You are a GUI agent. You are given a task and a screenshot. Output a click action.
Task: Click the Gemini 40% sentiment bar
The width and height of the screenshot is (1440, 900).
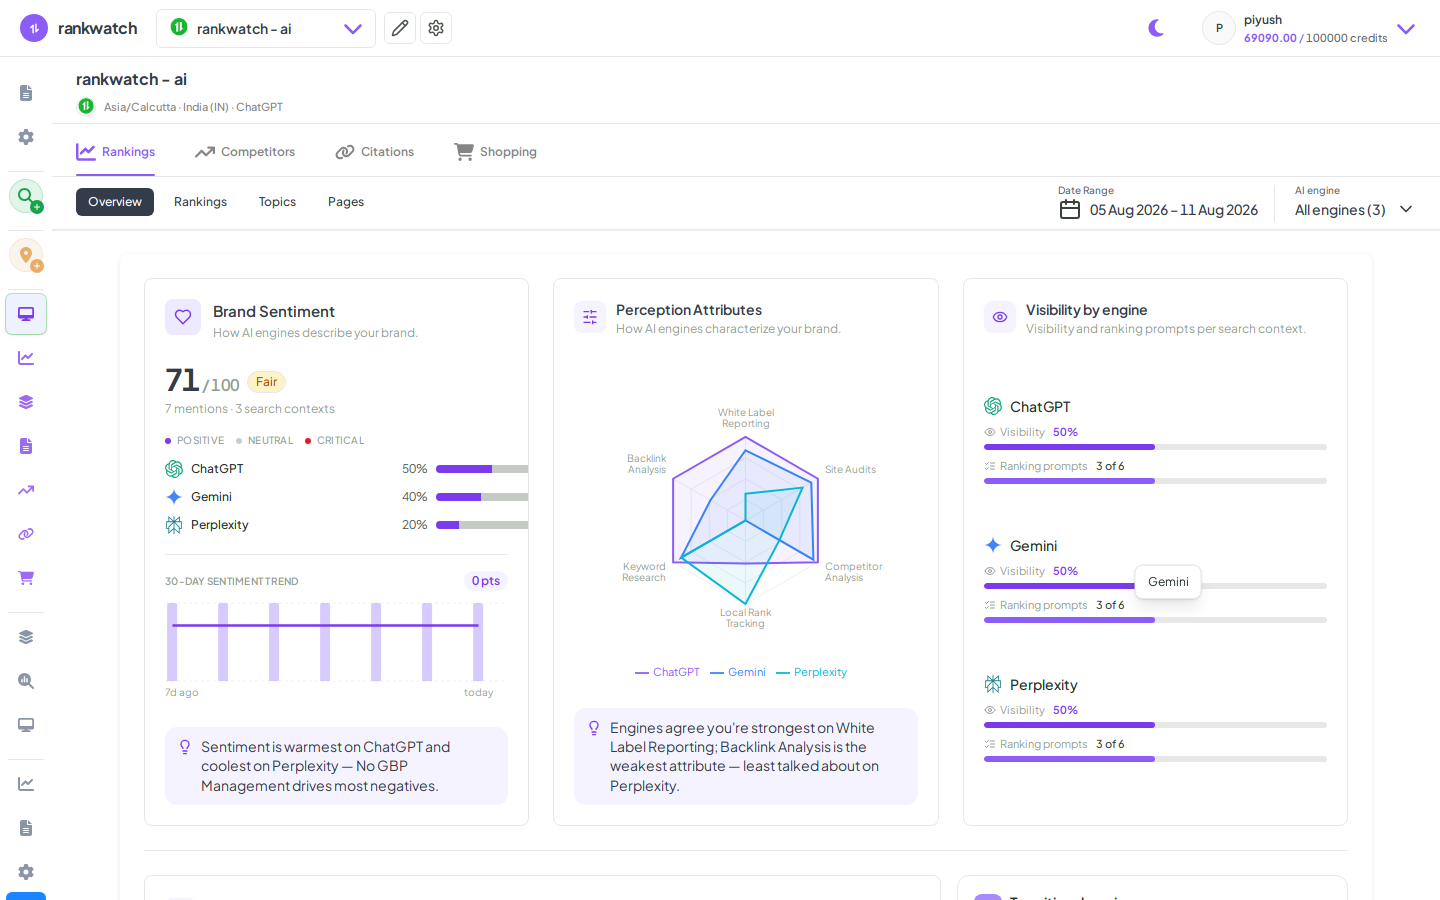[482, 497]
